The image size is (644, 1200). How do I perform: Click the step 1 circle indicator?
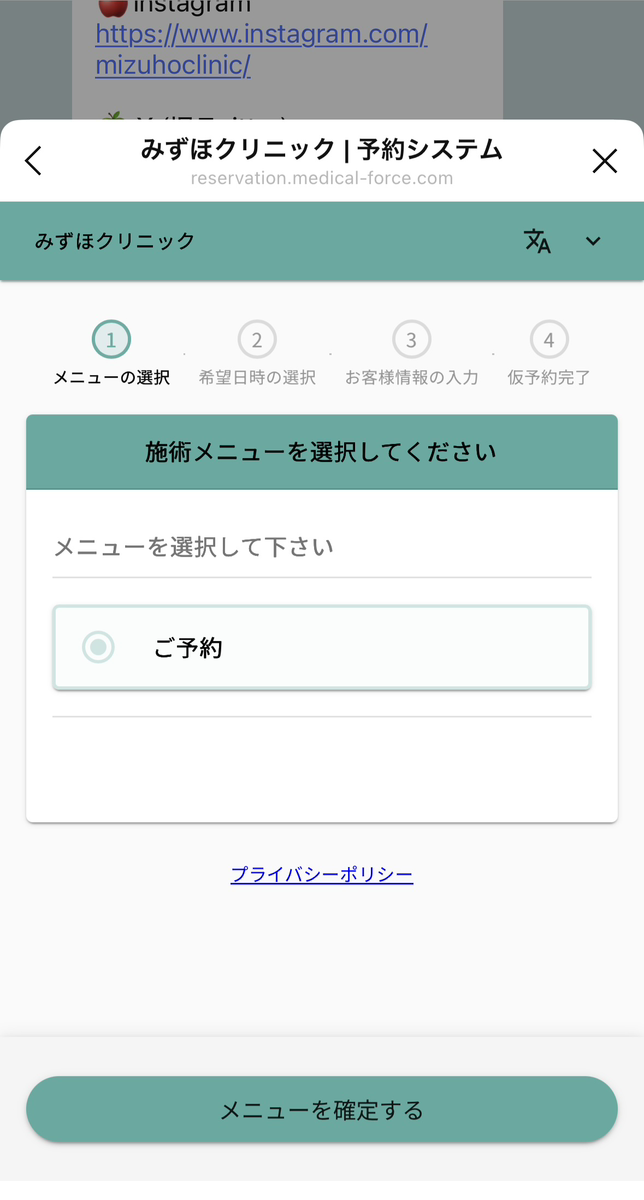pyautogui.click(x=111, y=340)
